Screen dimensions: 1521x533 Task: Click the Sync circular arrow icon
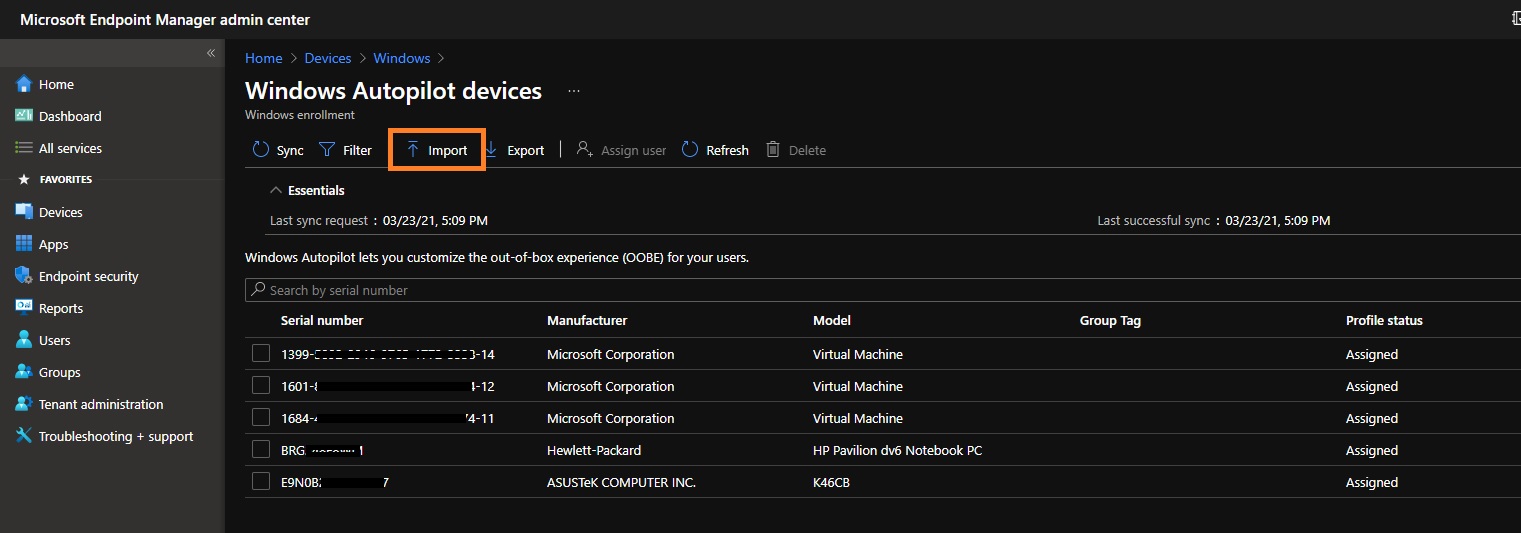point(261,150)
